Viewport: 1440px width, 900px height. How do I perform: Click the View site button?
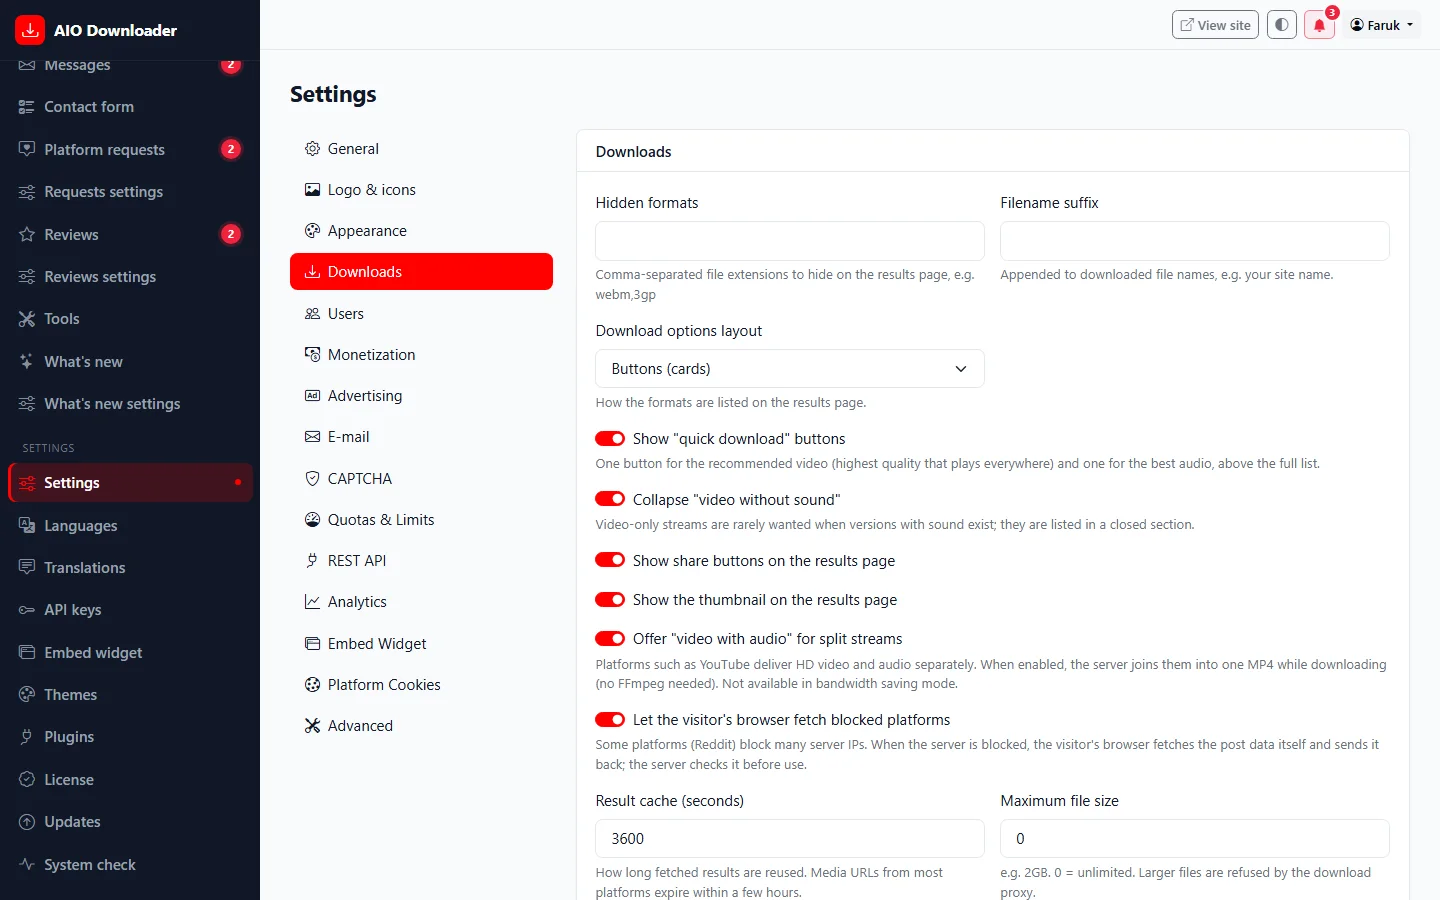[1215, 25]
